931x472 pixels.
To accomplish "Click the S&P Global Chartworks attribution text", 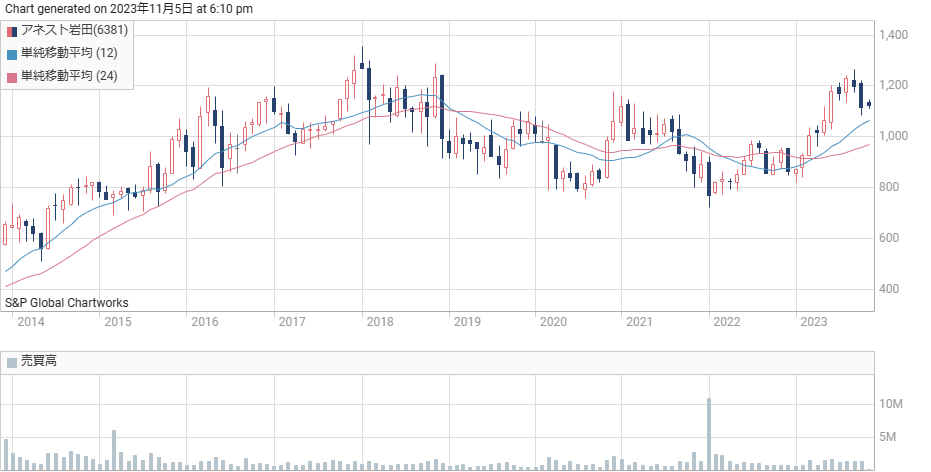I will tap(66, 303).
